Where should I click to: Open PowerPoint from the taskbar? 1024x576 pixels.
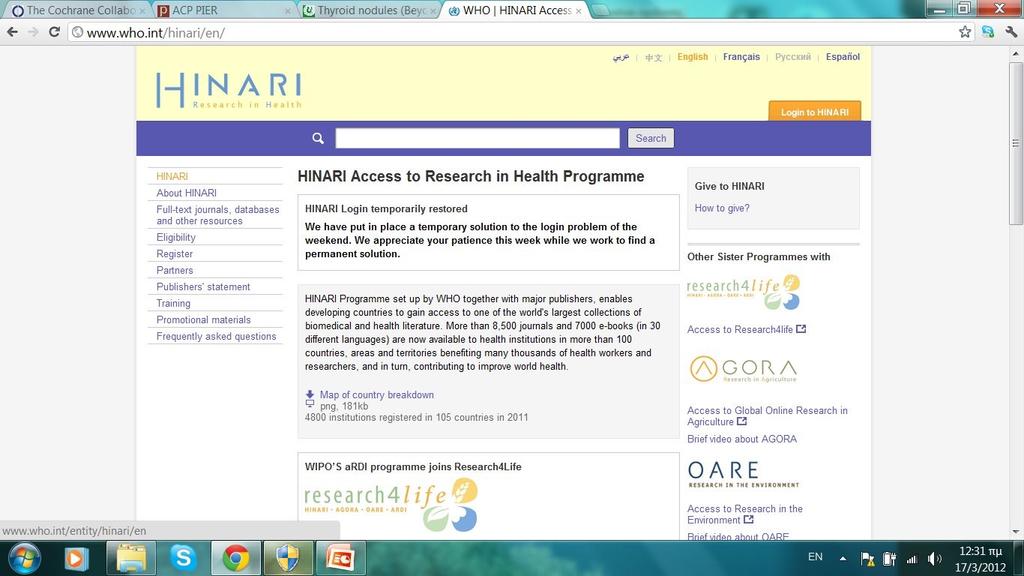340,558
